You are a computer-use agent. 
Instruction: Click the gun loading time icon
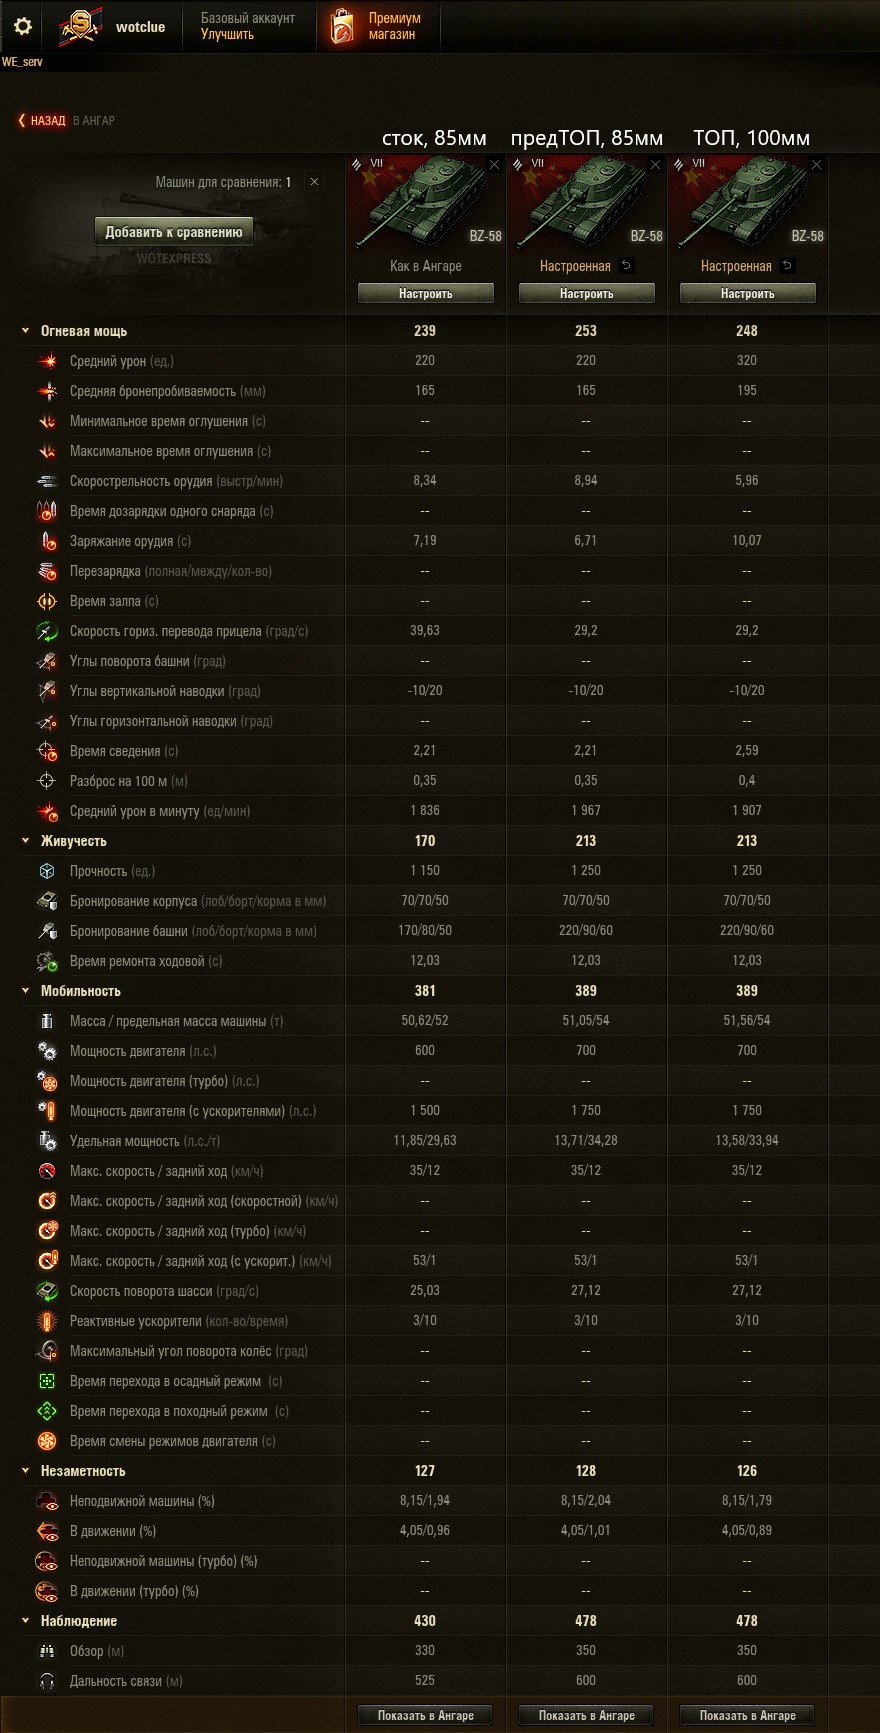[47, 541]
